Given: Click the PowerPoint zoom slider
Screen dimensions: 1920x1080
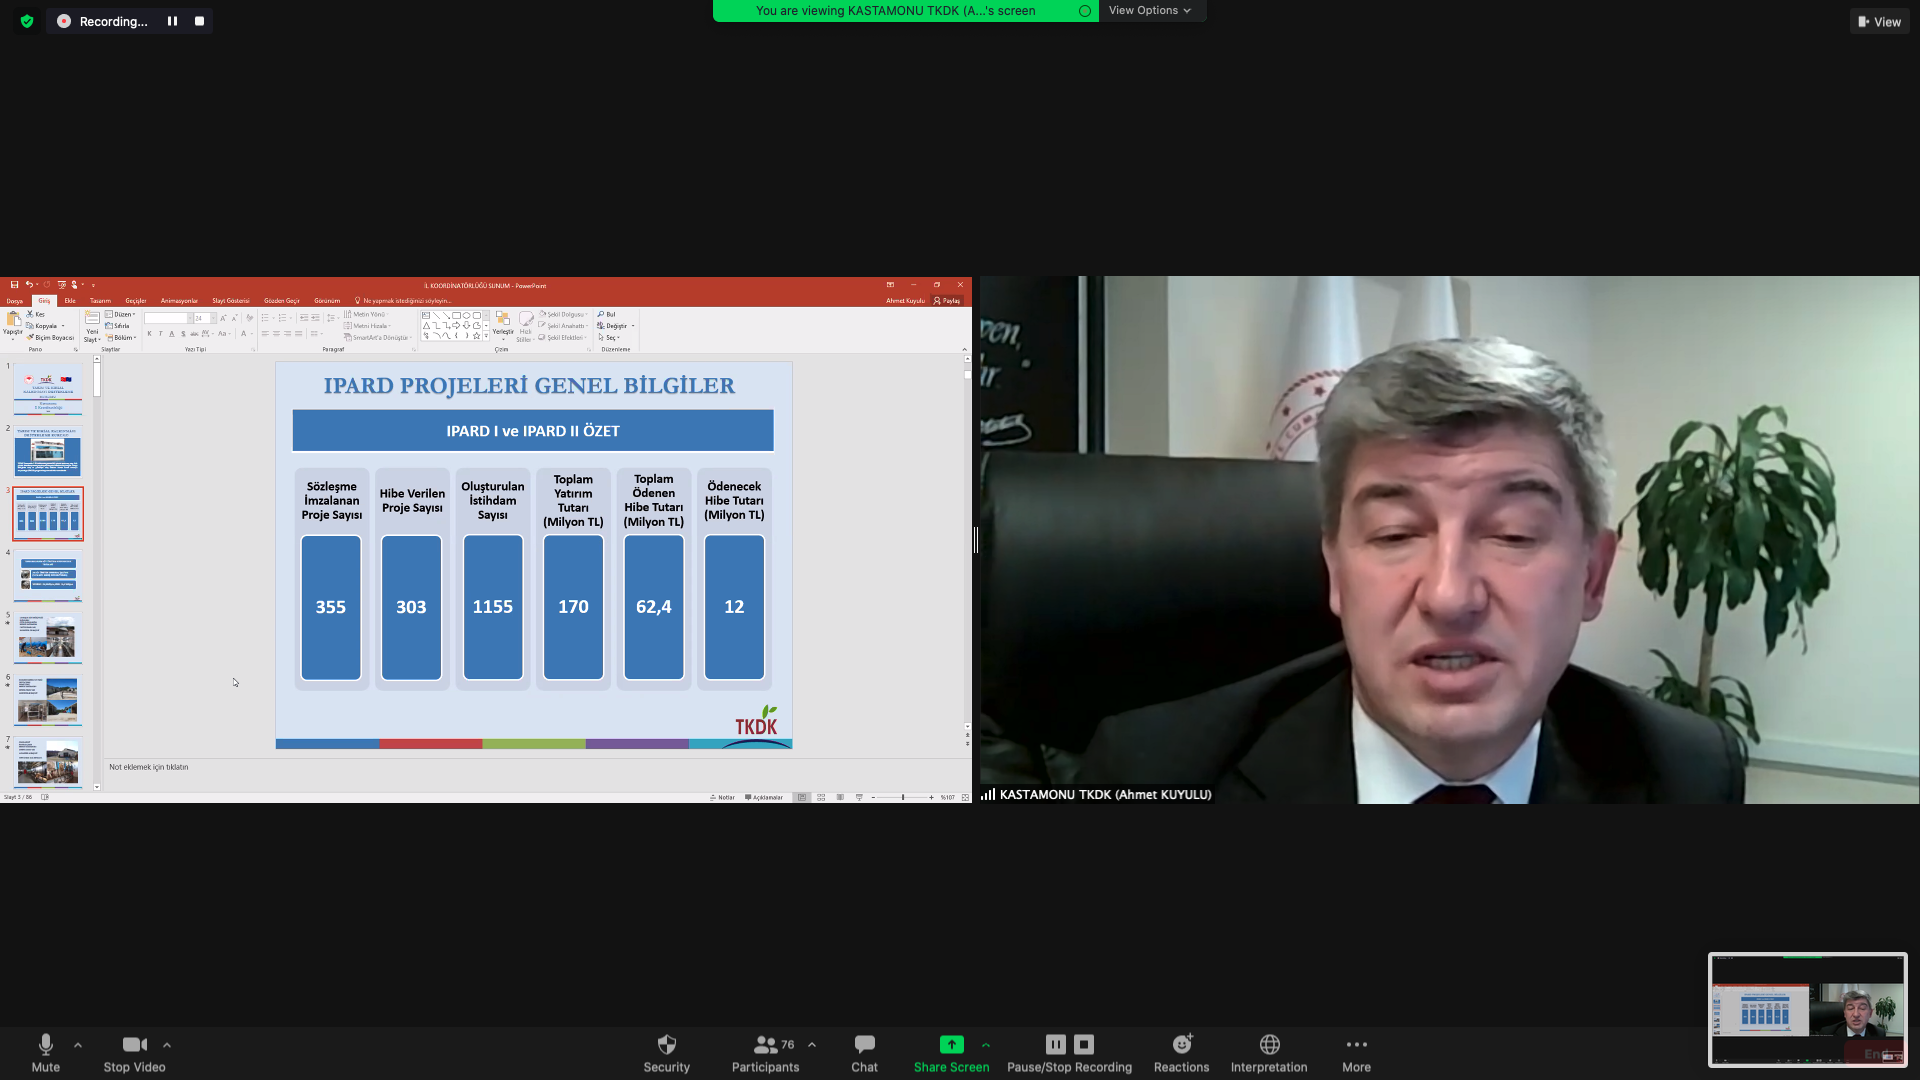Looking at the screenshot, I should tap(903, 797).
